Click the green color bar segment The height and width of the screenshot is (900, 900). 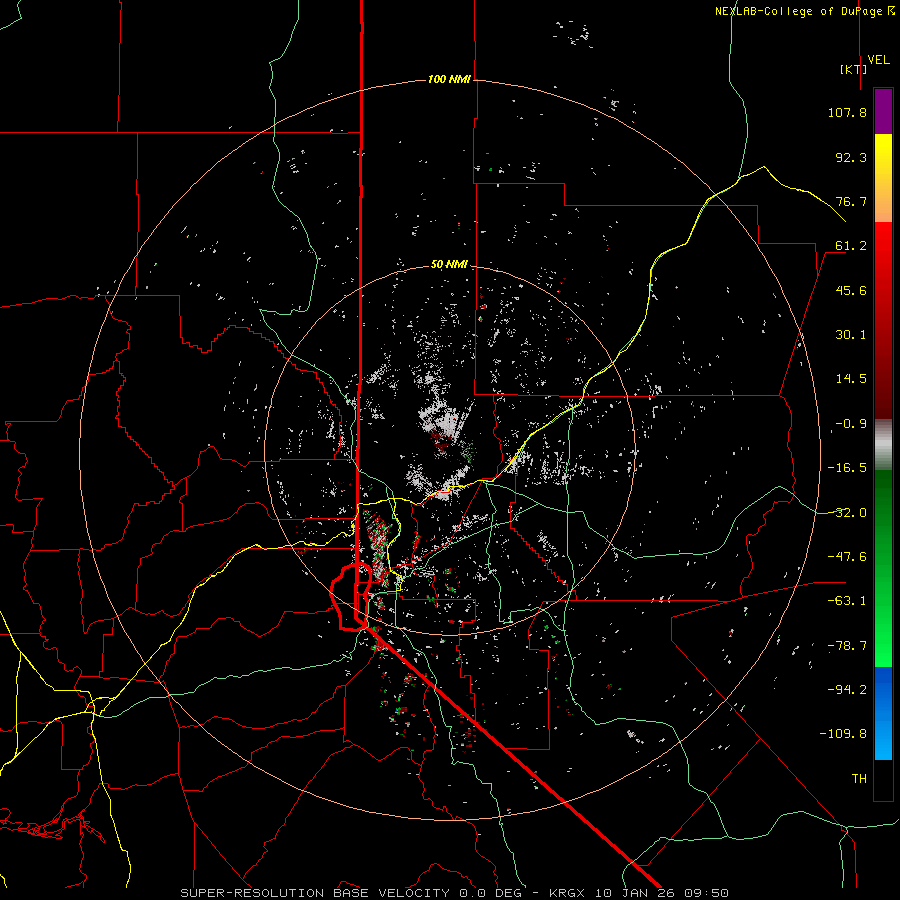(x=883, y=568)
